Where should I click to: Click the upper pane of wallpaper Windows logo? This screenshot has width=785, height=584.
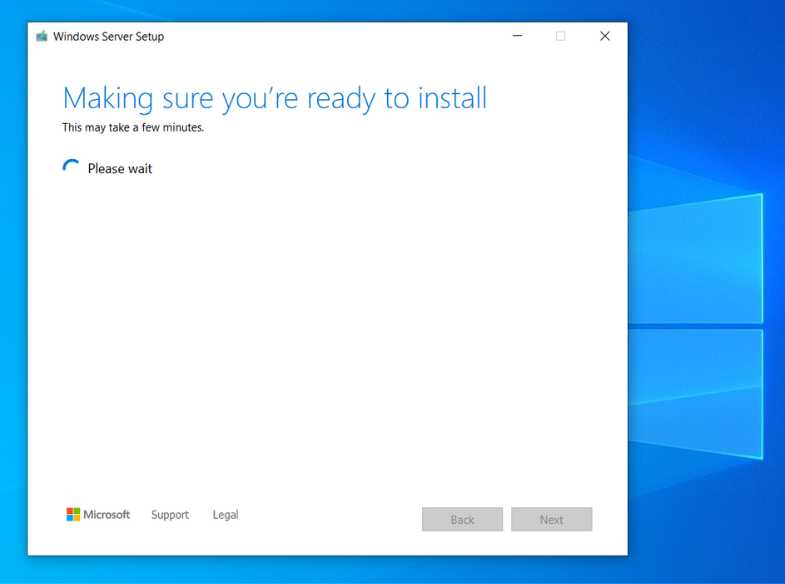point(696,260)
